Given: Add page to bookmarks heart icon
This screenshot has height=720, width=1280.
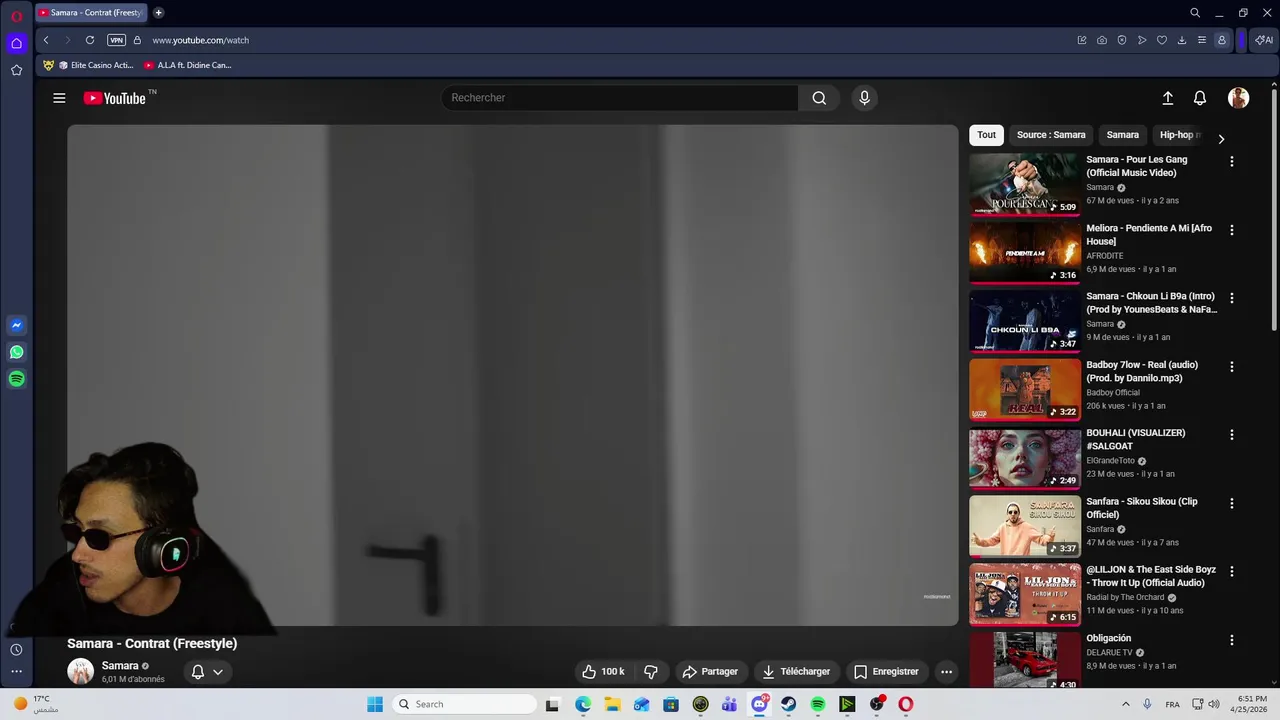Looking at the screenshot, I should click(x=1162, y=40).
